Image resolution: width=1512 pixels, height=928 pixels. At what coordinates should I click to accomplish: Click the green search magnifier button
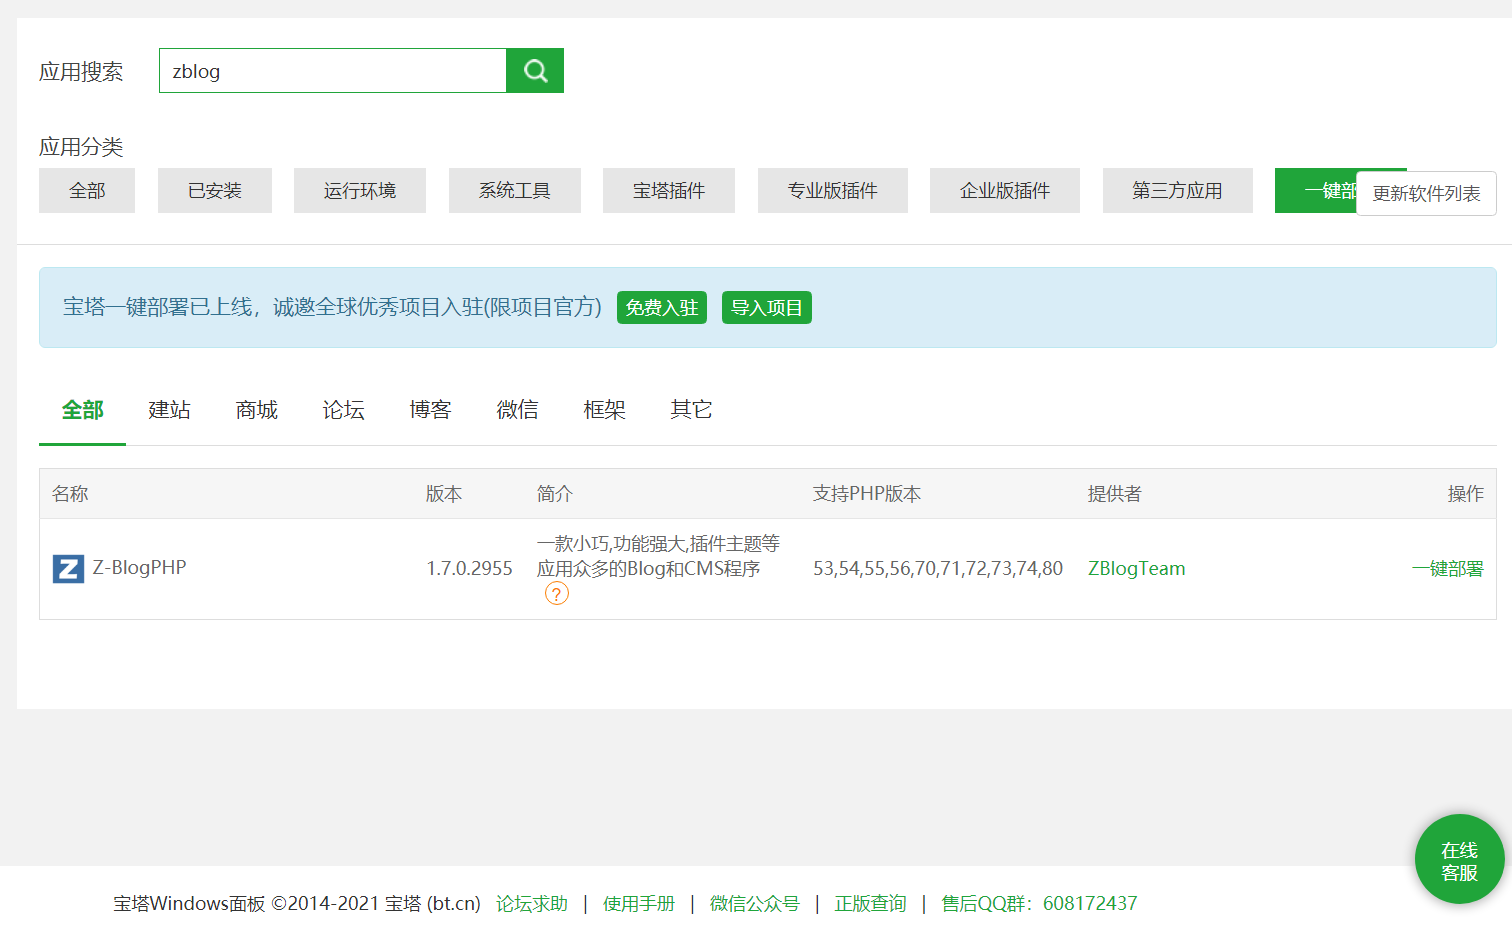[535, 71]
